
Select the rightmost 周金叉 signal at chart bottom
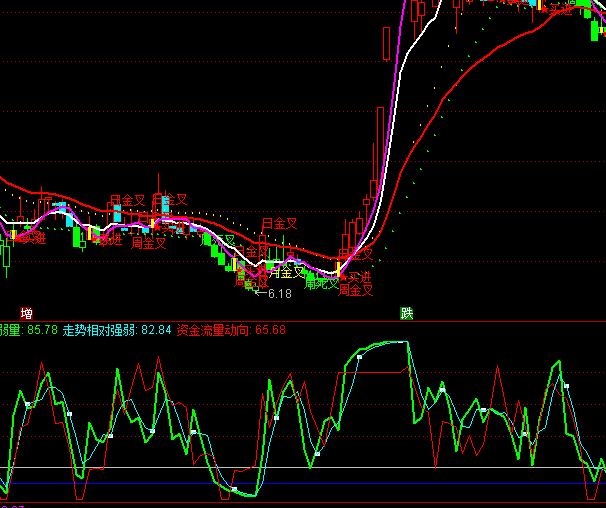[355, 290]
